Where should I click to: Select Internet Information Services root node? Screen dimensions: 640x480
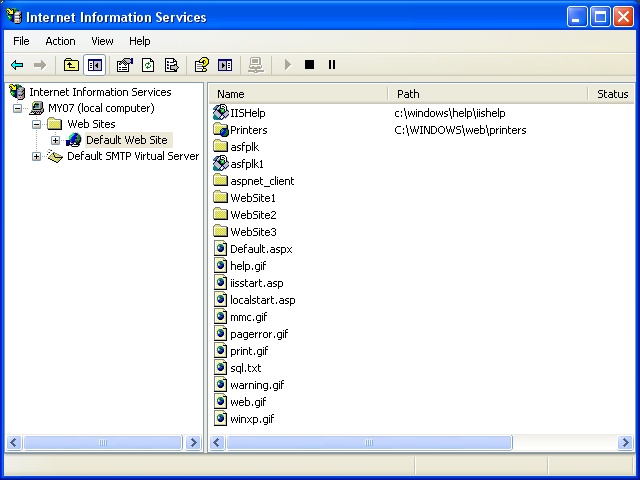pos(100,92)
